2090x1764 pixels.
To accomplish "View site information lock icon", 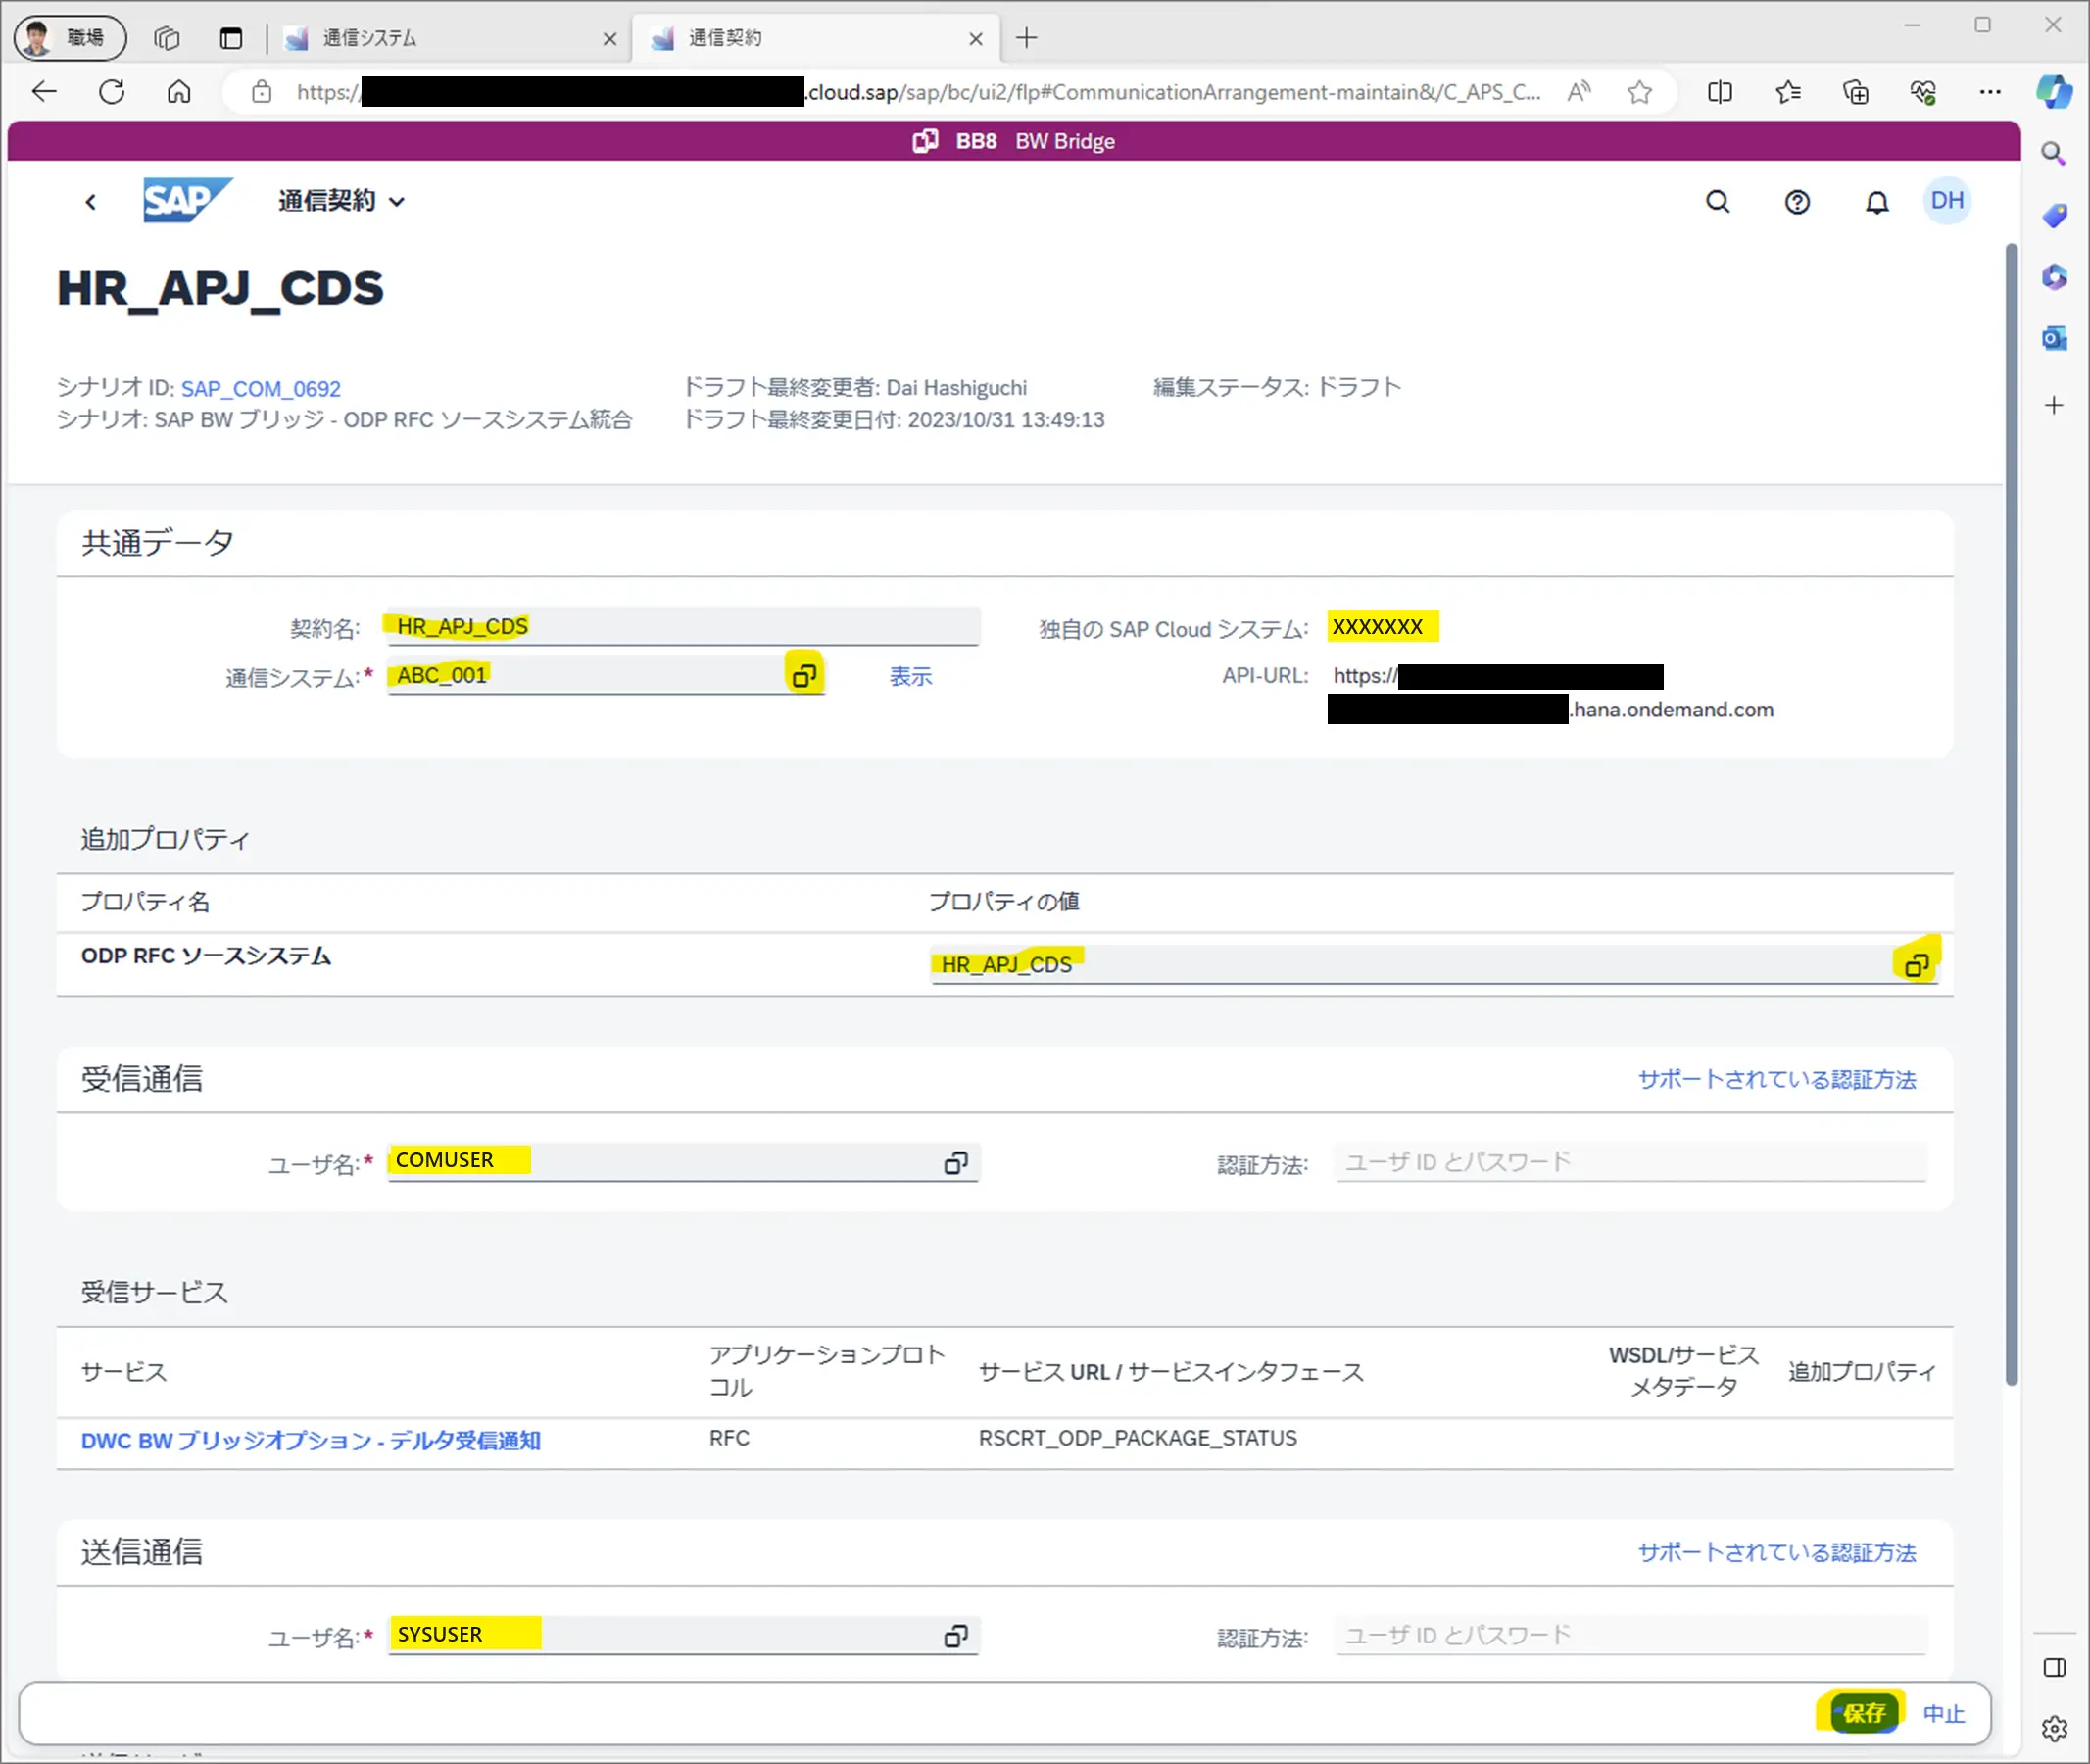I will (x=261, y=92).
